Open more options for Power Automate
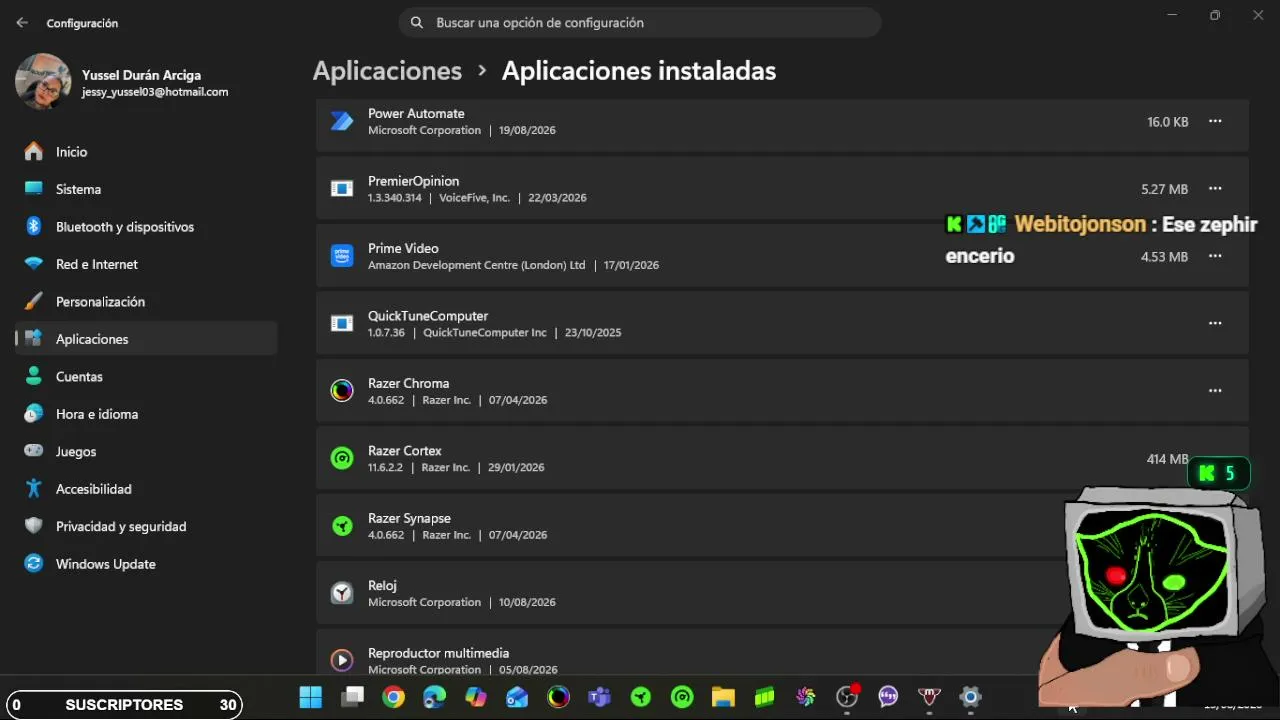This screenshot has height=720, width=1280. point(1215,121)
